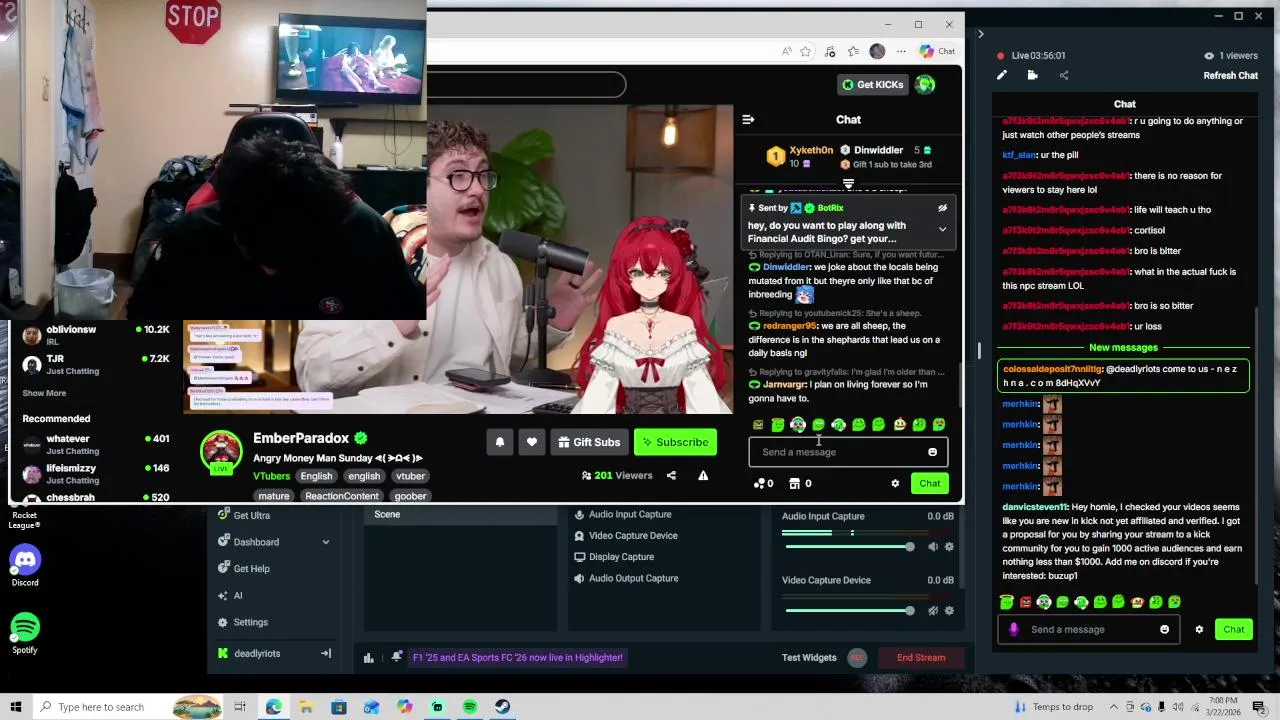Screen dimensions: 1280x720
Task: Unmute Video Capture Device in mixer
Action: click(933, 611)
